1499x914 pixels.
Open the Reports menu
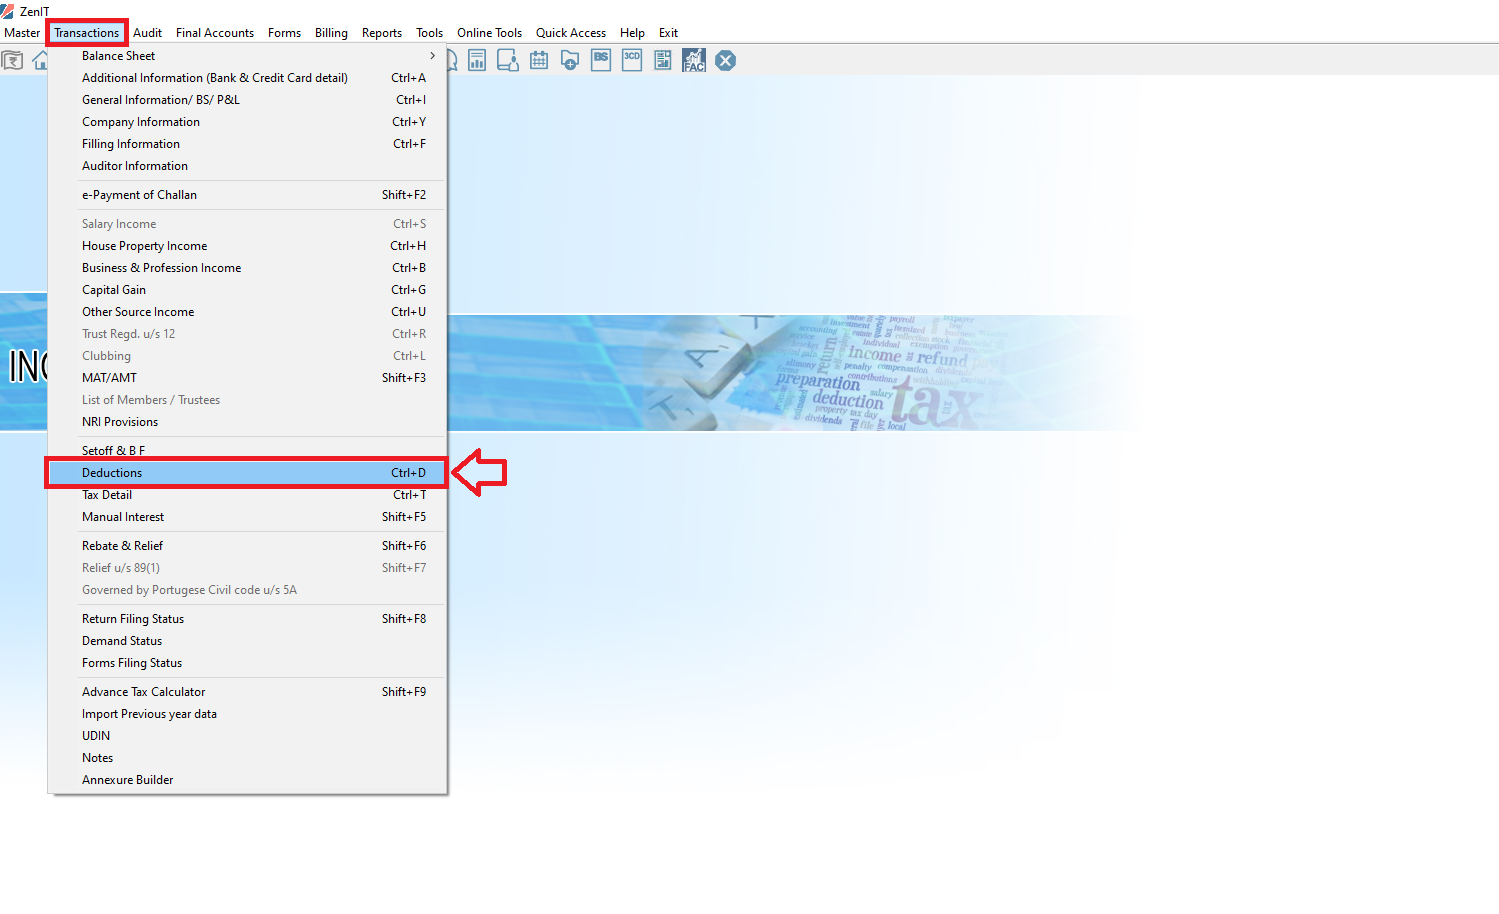click(x=382, y=33)
